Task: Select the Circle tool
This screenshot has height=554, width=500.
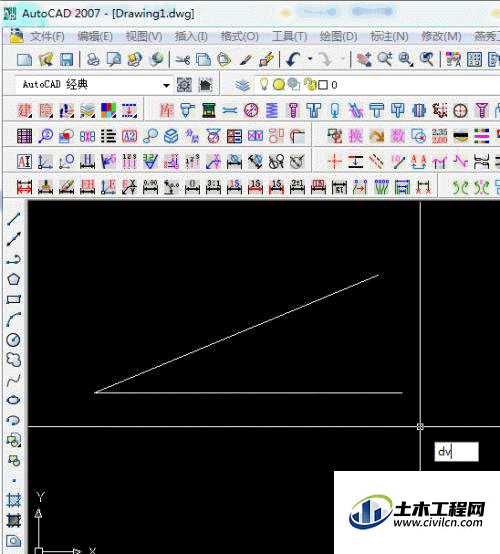Action: click(x=13, y=340)
